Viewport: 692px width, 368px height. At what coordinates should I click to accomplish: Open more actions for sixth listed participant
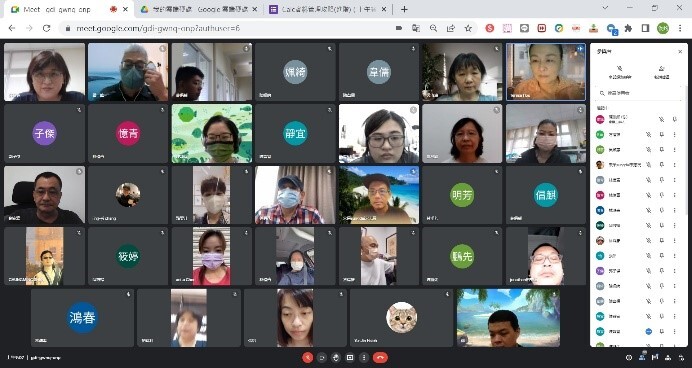pos(675,195)
